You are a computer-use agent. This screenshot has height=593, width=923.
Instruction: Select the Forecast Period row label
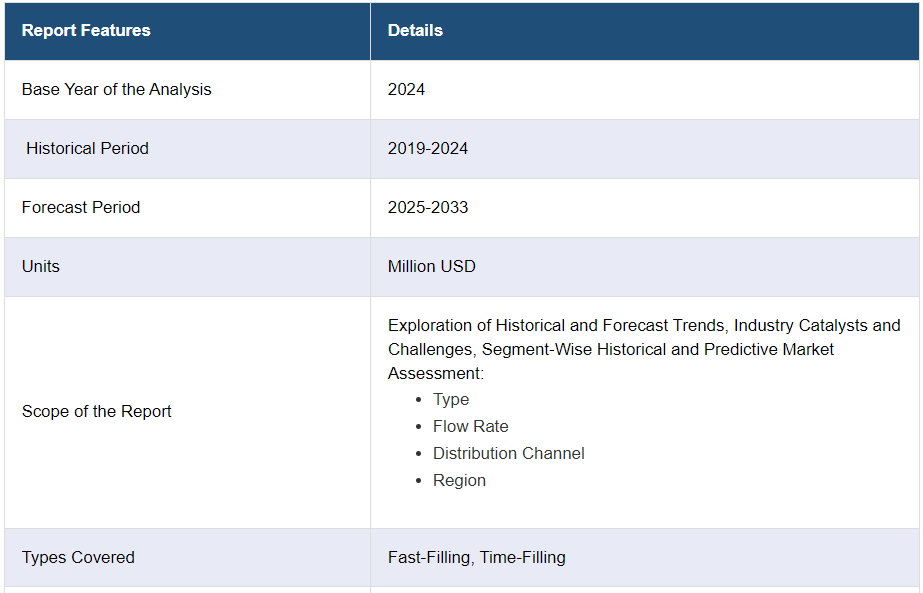[81, 208]
